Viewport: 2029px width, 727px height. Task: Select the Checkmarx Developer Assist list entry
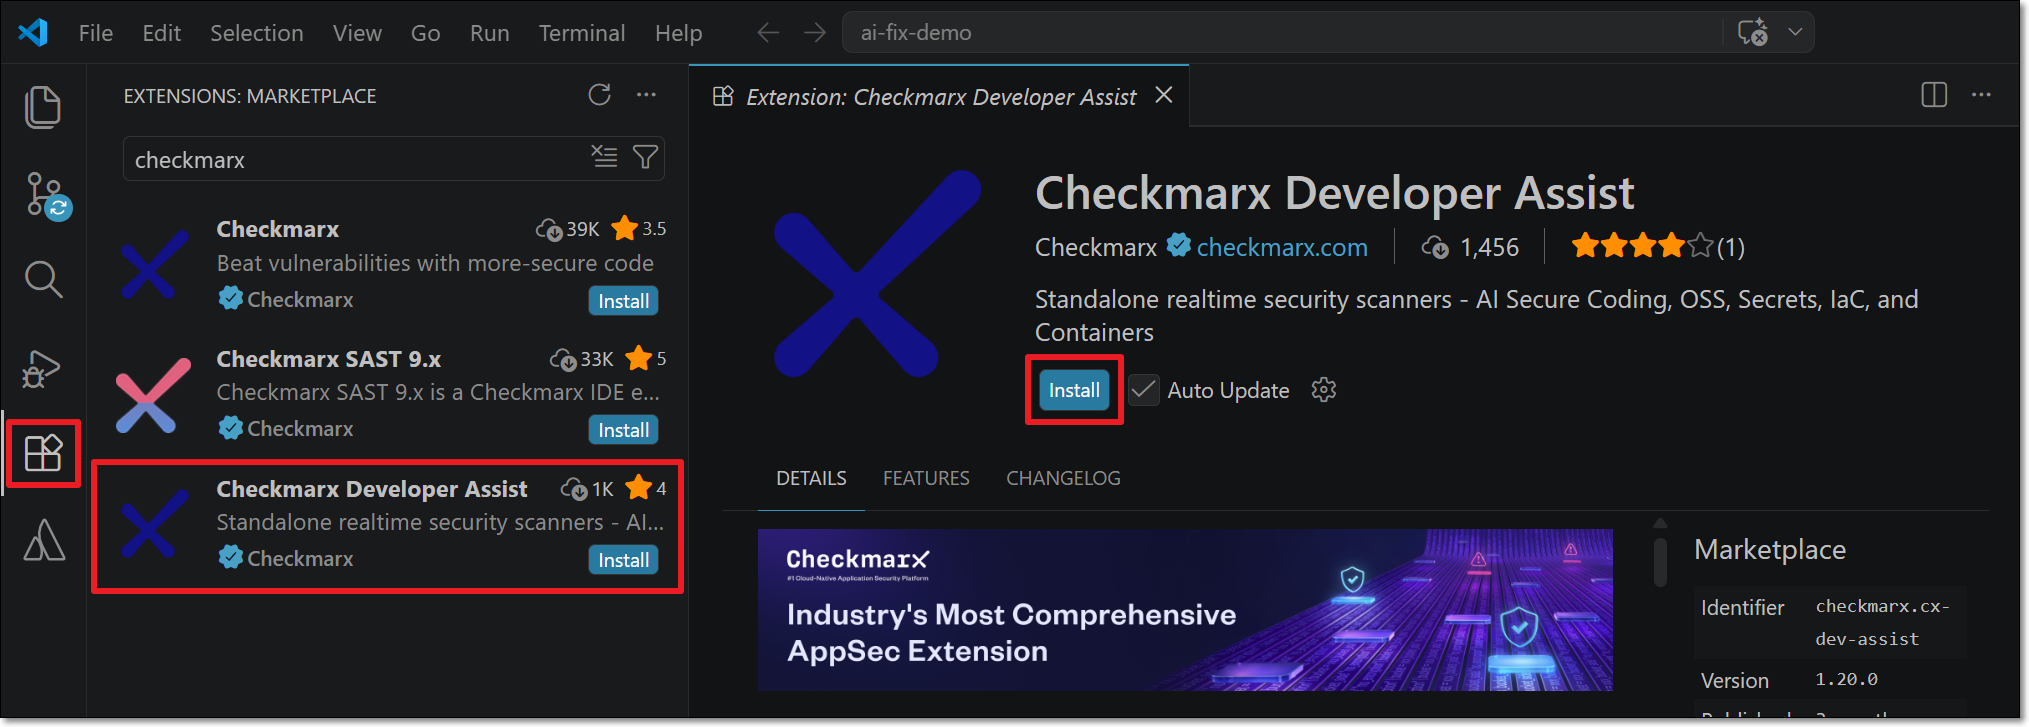coord(388,525)
